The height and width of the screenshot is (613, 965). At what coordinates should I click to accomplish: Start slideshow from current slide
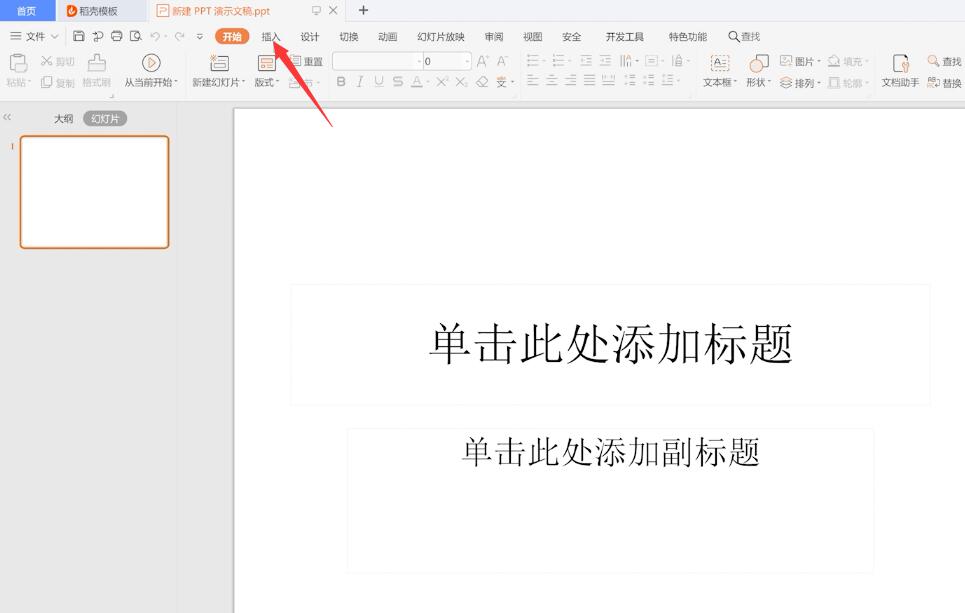pos(151,62)
